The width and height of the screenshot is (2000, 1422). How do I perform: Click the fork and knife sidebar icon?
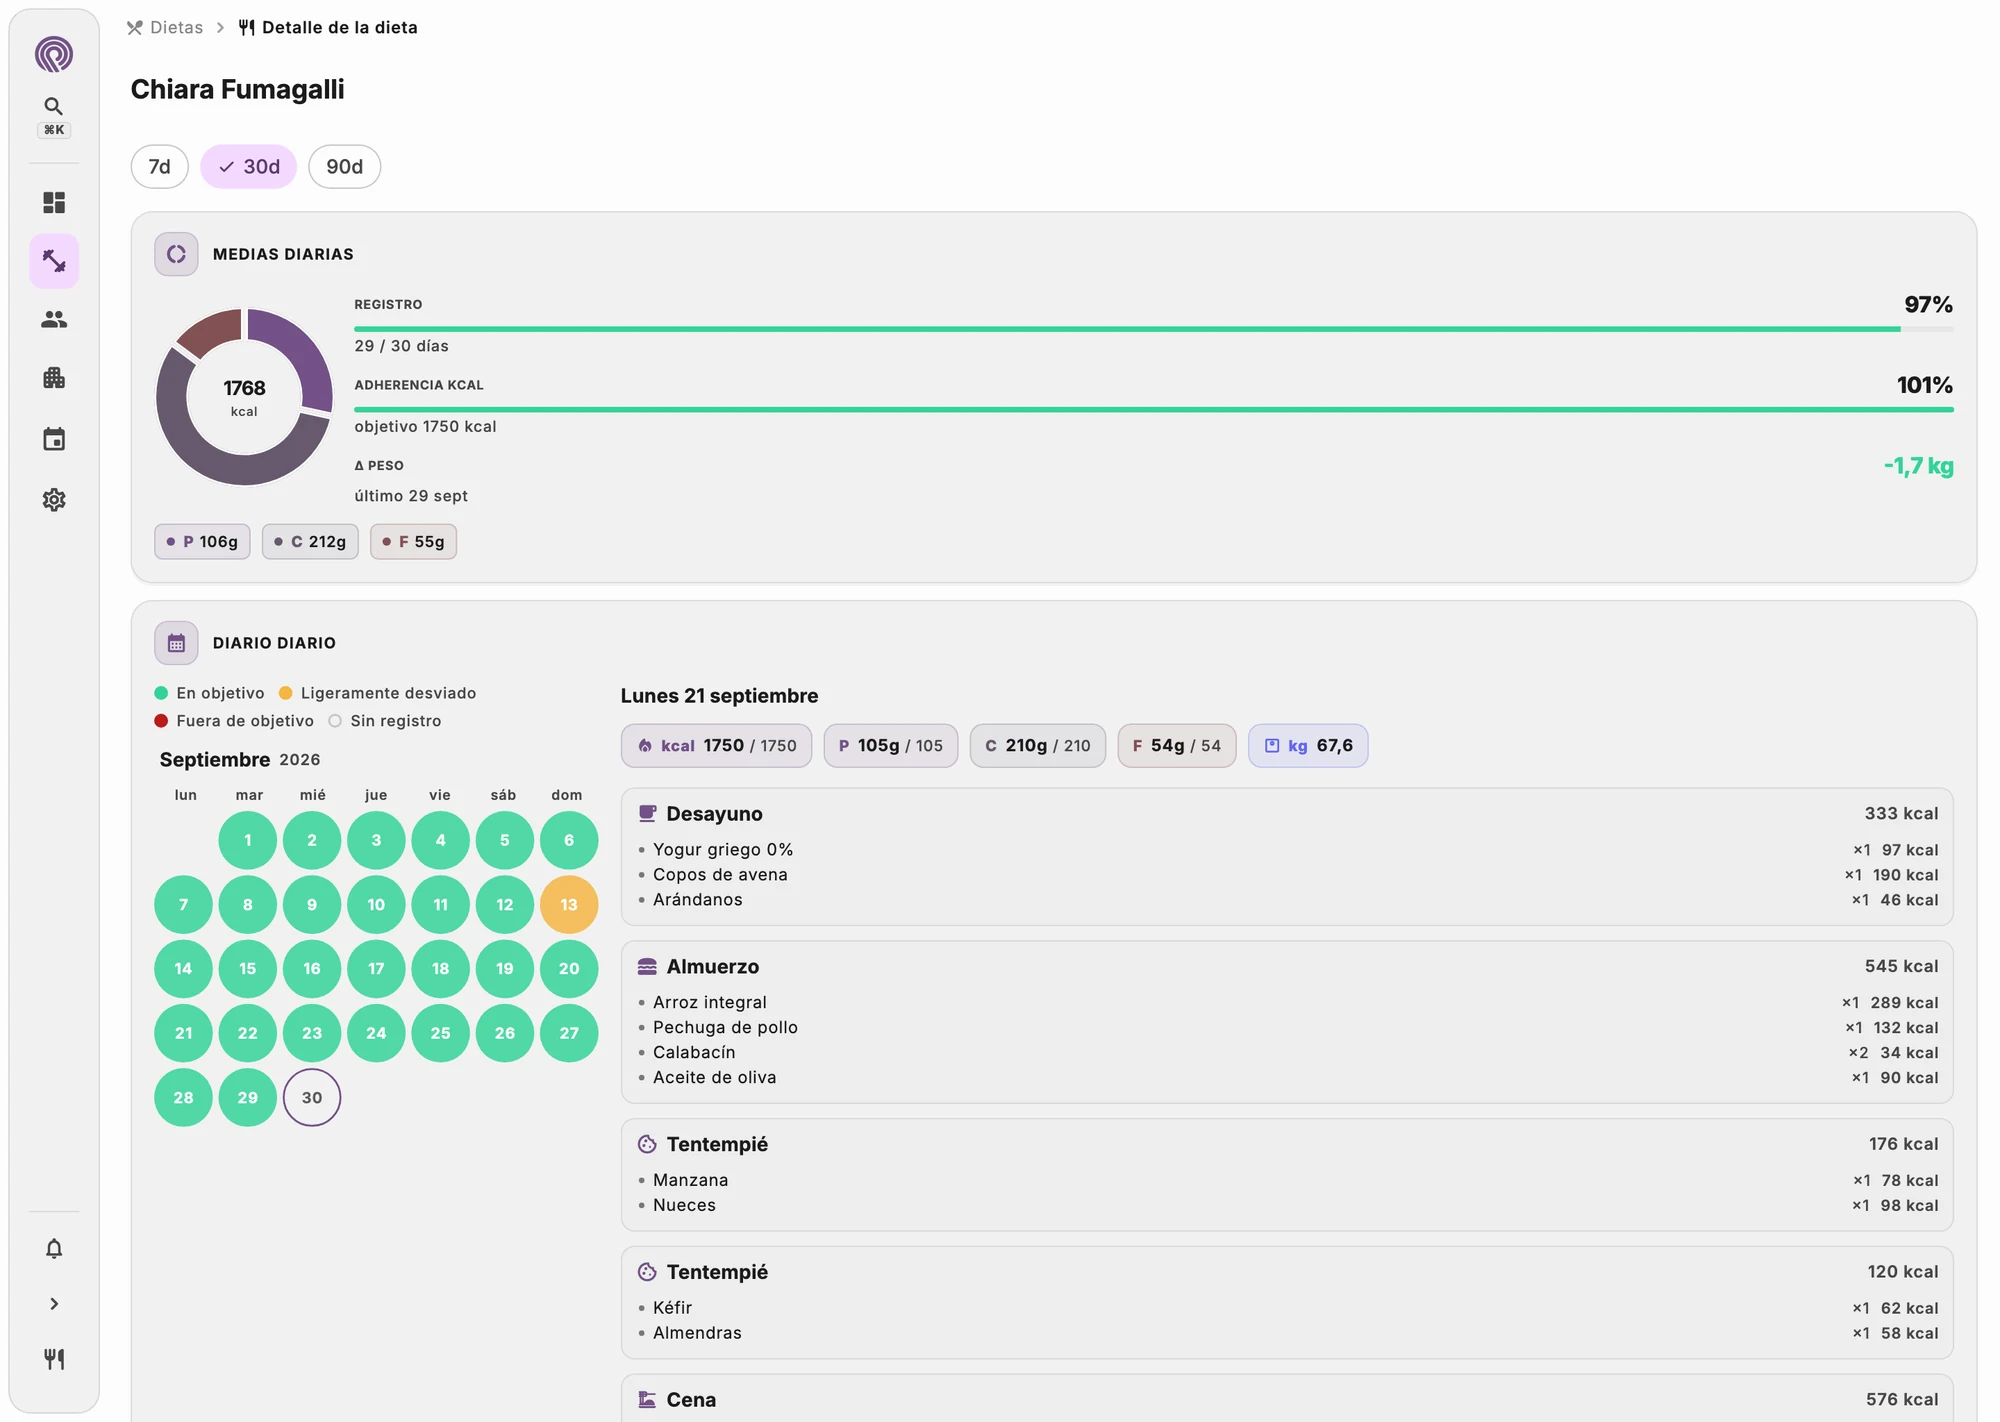(x=54, y=1358)
